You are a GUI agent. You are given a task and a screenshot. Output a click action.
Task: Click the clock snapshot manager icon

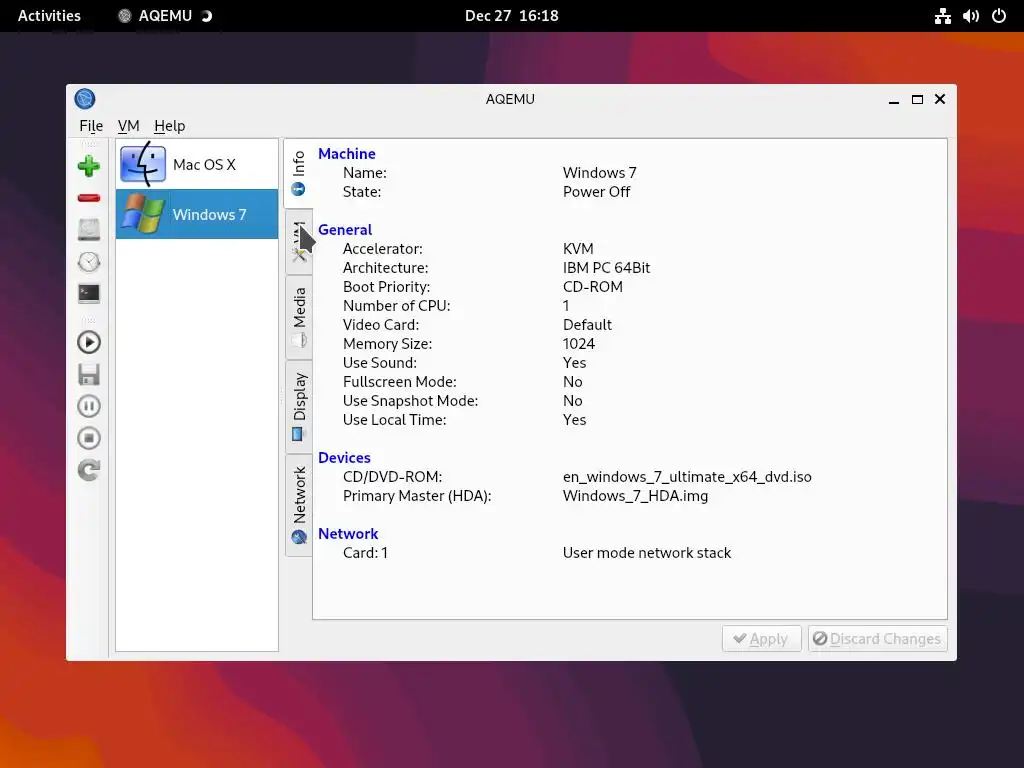tap(89, 262)
